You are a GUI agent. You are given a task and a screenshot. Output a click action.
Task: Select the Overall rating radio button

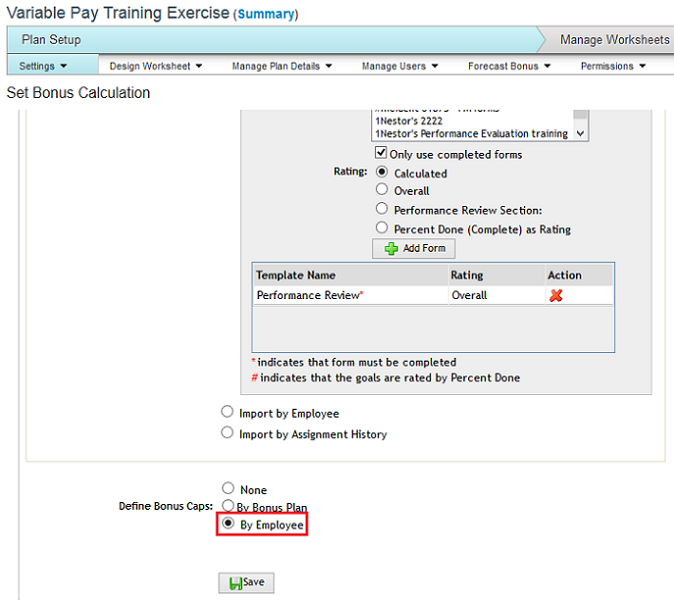[382, 189]
